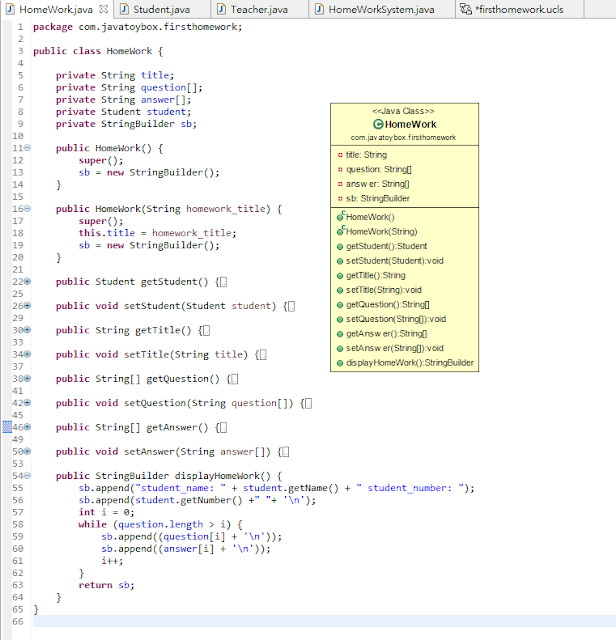Screen dimensions: 616x640
Task: Click the folded-code box after setTitle(String title)
Action: pos(263,355)
